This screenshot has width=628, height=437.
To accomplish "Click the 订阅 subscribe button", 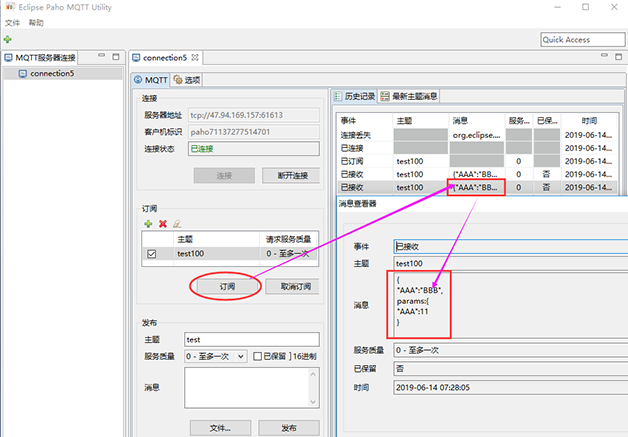I will (x=227, y=286).
